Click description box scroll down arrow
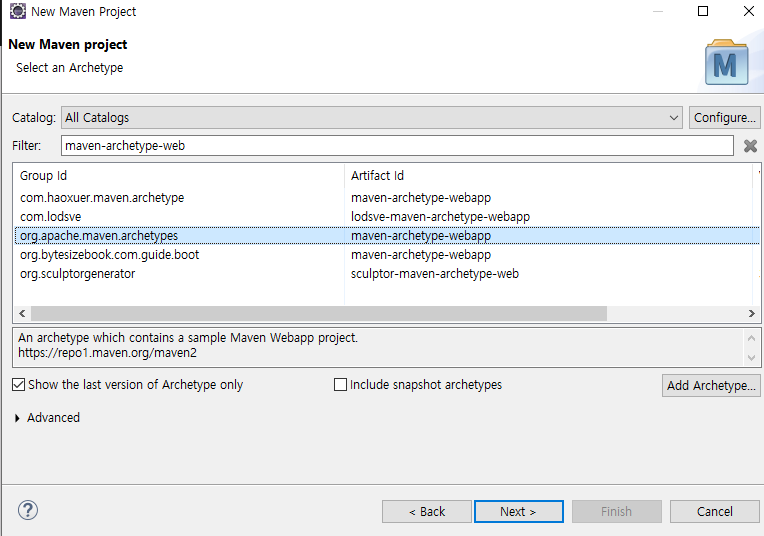The image size is (764, 536). point(751,358)
